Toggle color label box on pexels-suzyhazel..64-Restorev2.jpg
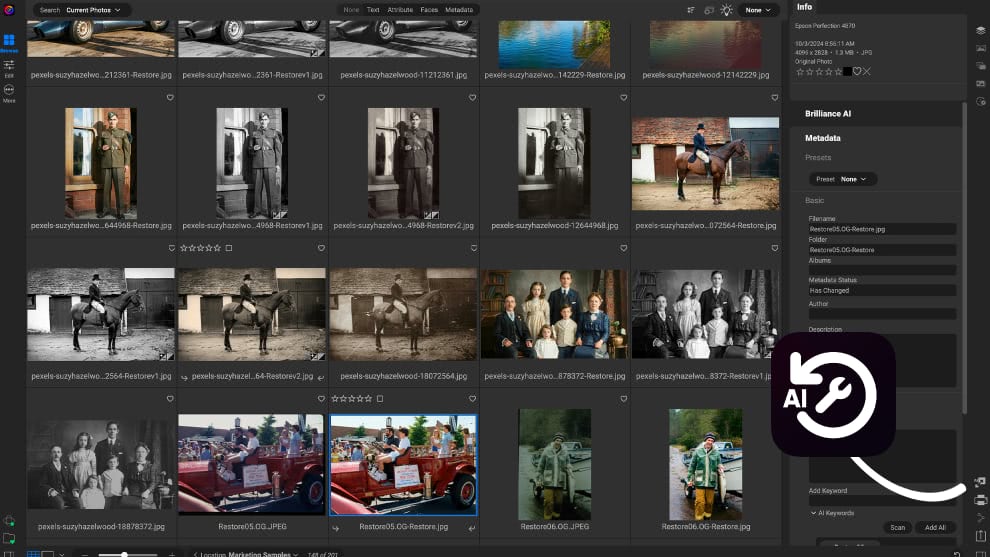The height and width of the screenshot is (557, 990). pyautogui.click(x=229, y=248)
